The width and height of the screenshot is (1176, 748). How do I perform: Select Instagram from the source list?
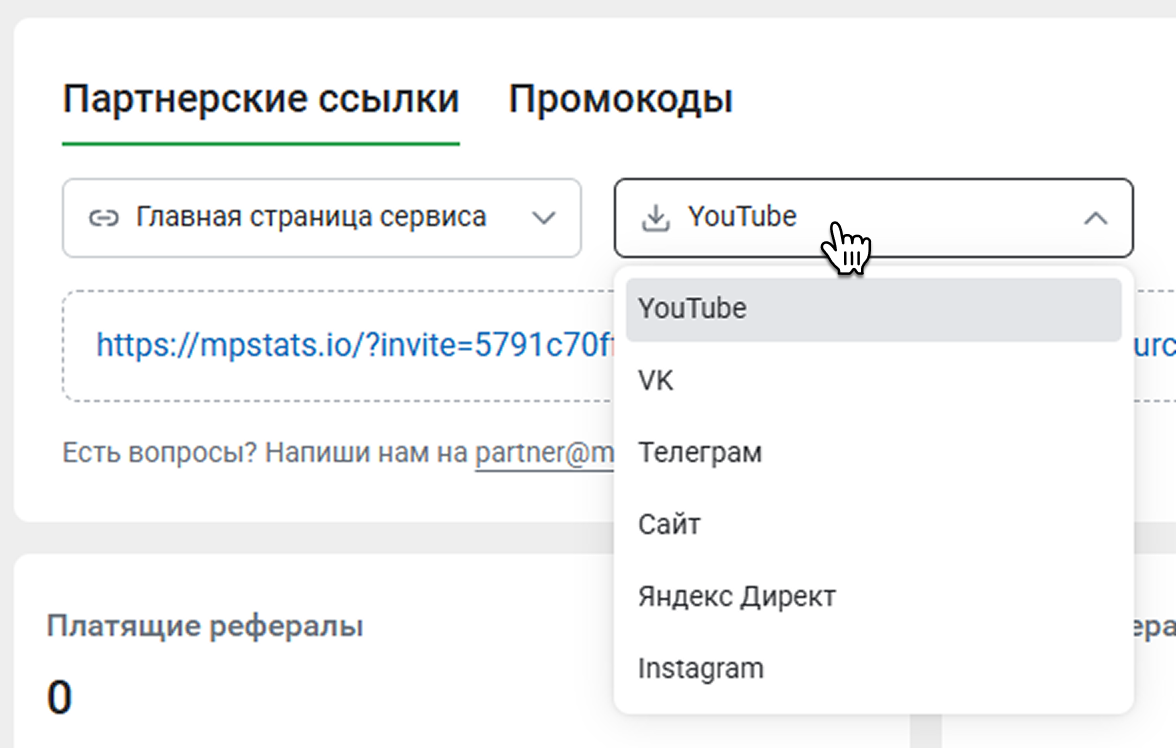tap(700, 669)
